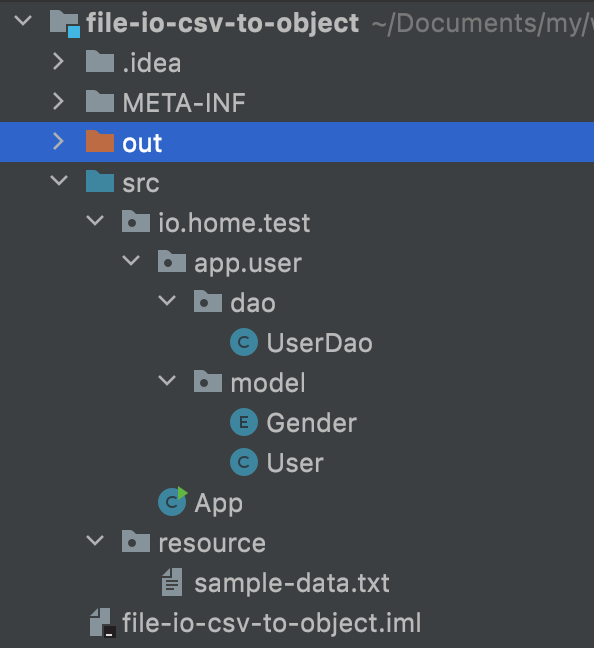Collapse the model package
594x648 pixels.
(167, 380)
